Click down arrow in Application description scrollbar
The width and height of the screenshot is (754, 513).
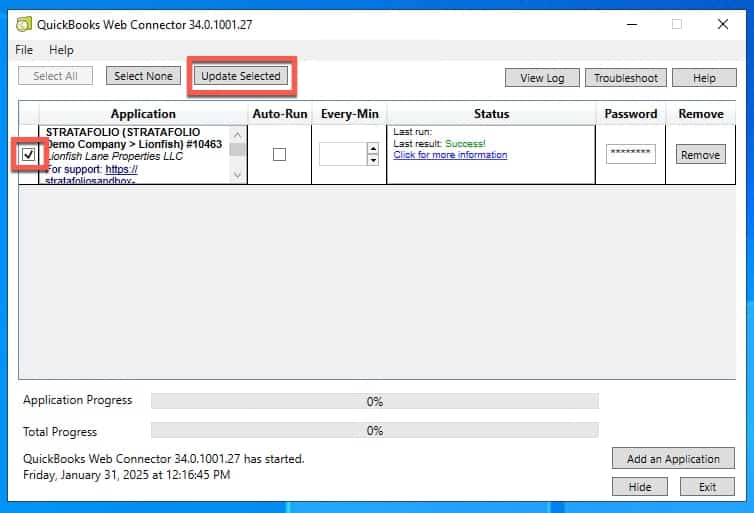(x=237, y=175)
